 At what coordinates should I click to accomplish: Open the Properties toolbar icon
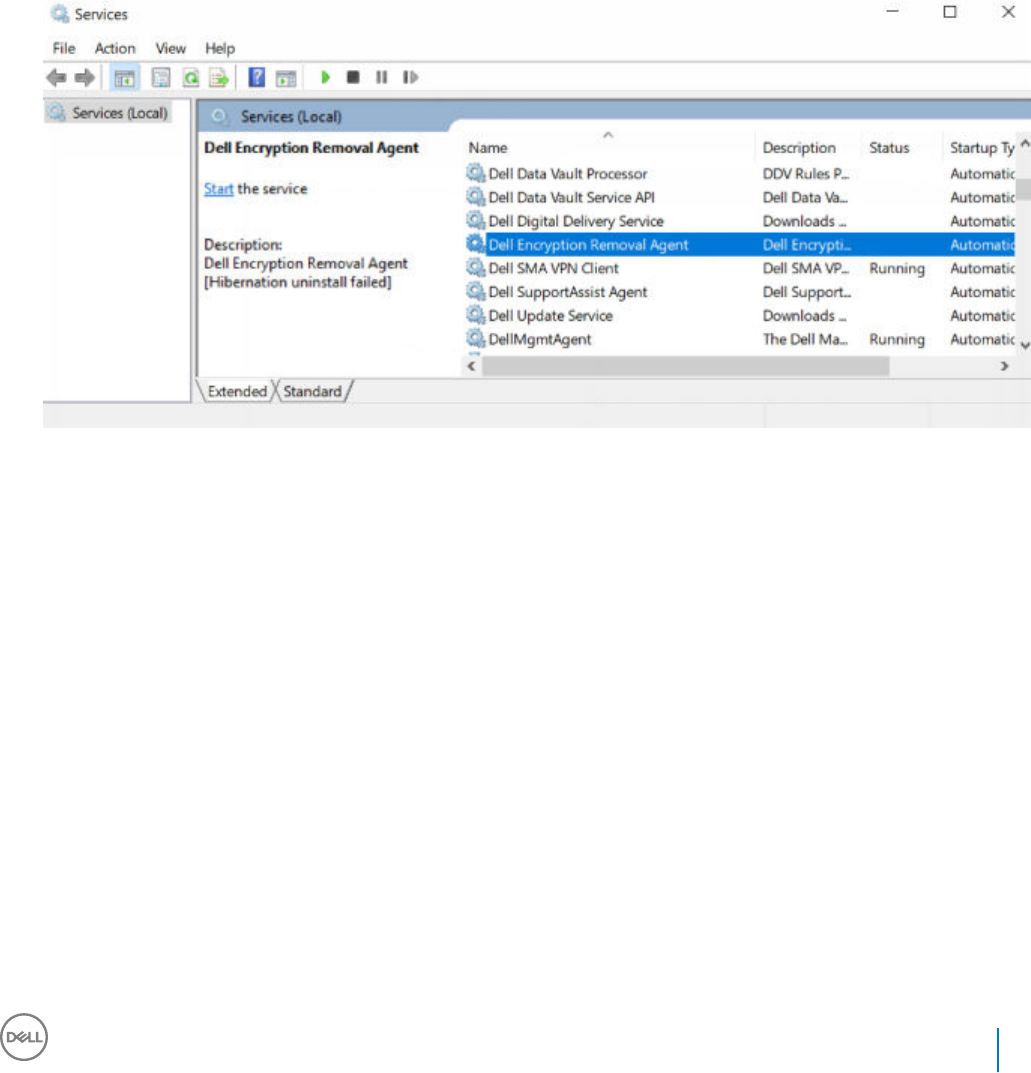coord(161,77)
